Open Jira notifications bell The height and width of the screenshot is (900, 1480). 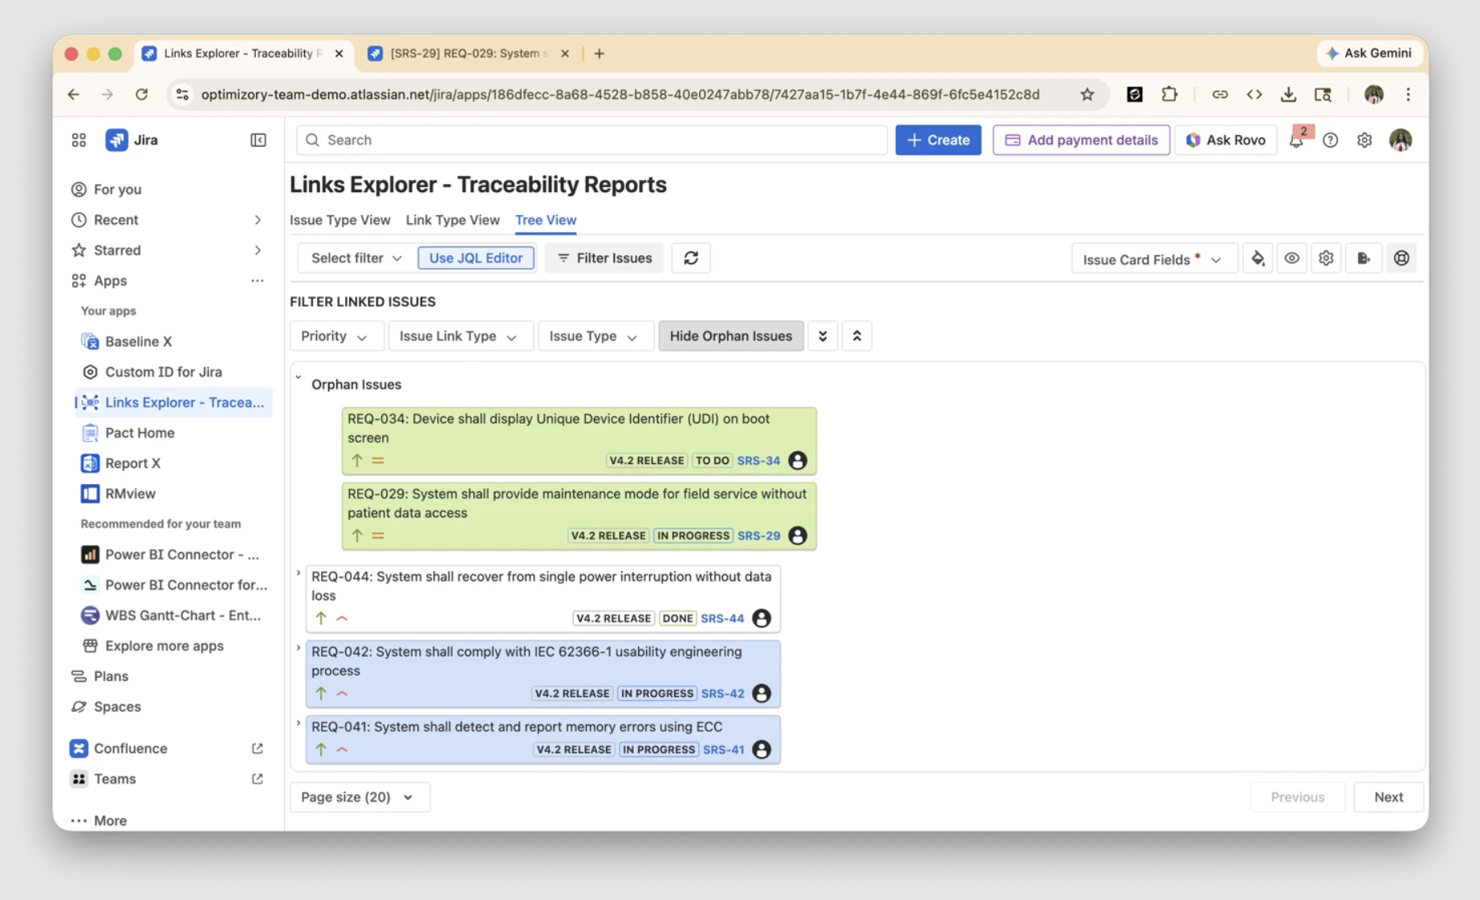1297,140
